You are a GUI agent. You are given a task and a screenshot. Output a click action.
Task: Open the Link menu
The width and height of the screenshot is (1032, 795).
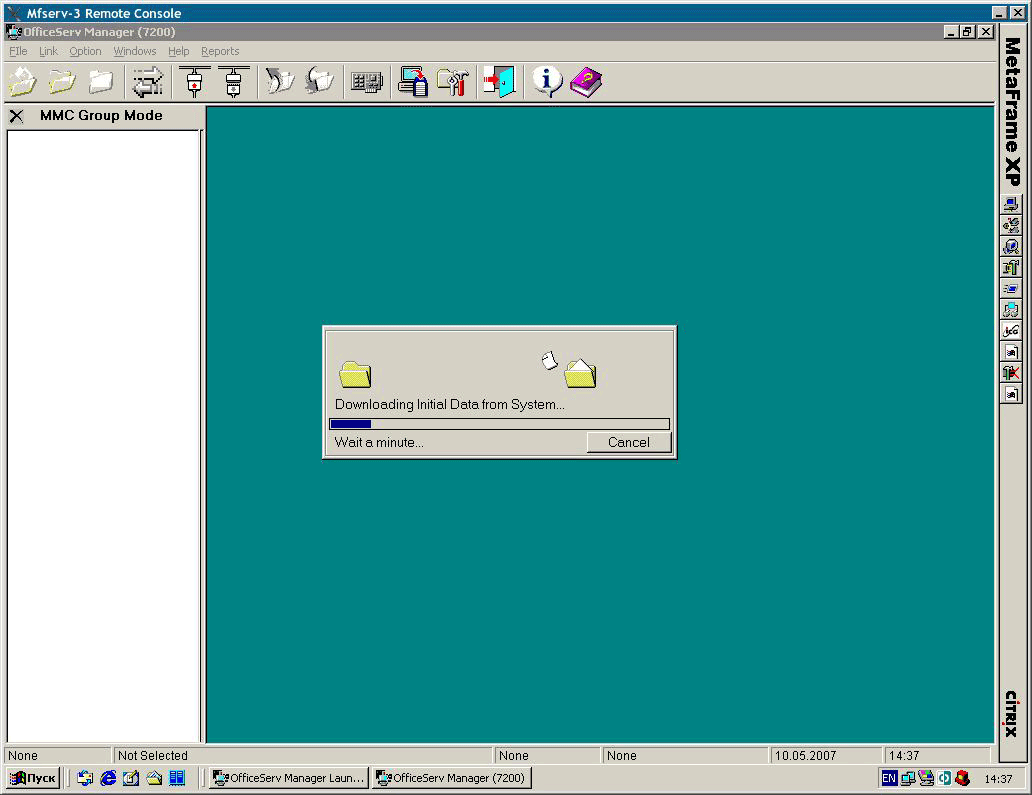(x=48, y=51)
